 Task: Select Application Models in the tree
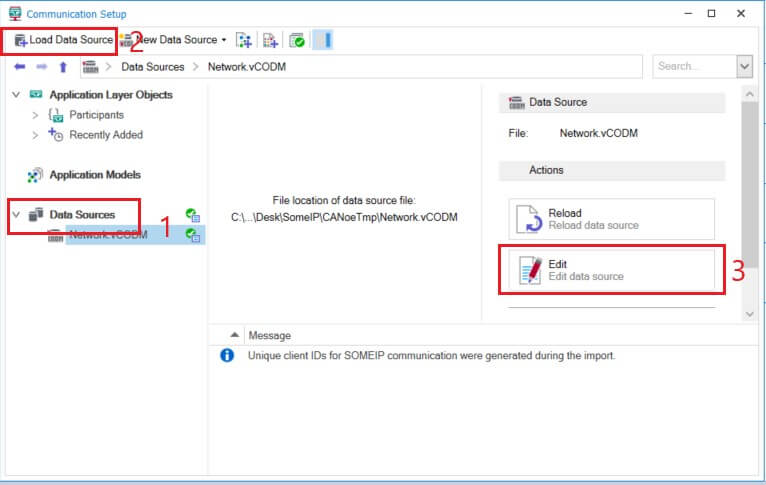tap(94, 175)
